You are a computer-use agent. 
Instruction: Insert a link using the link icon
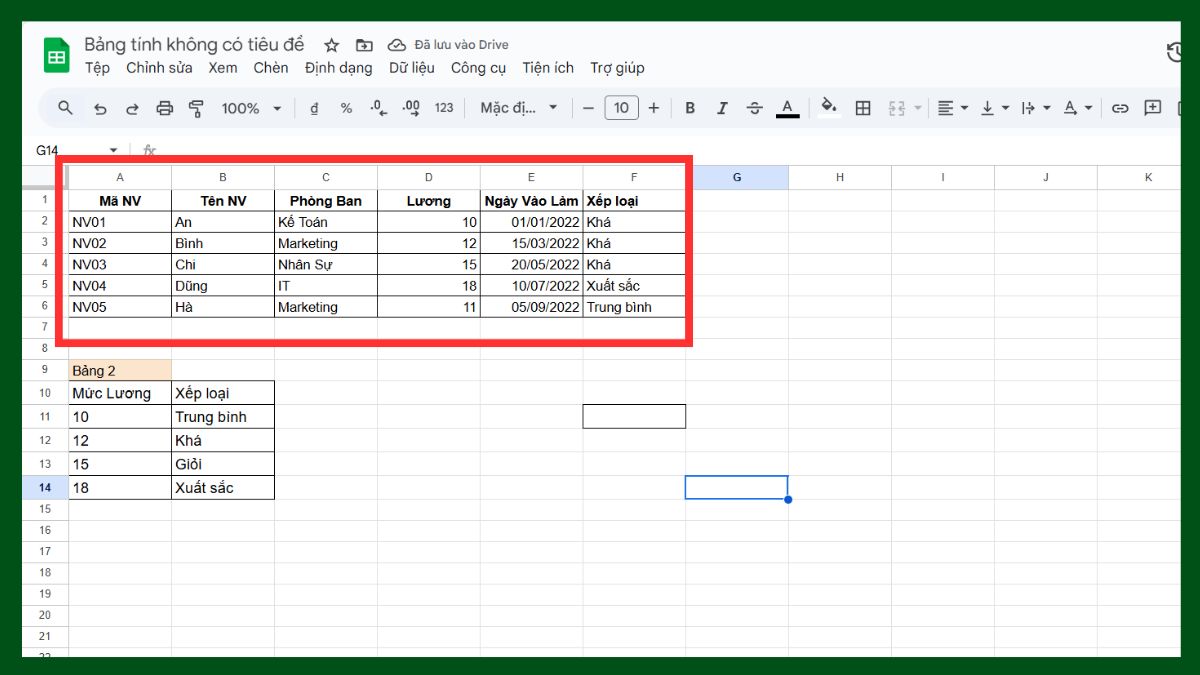pos(1119,107)
